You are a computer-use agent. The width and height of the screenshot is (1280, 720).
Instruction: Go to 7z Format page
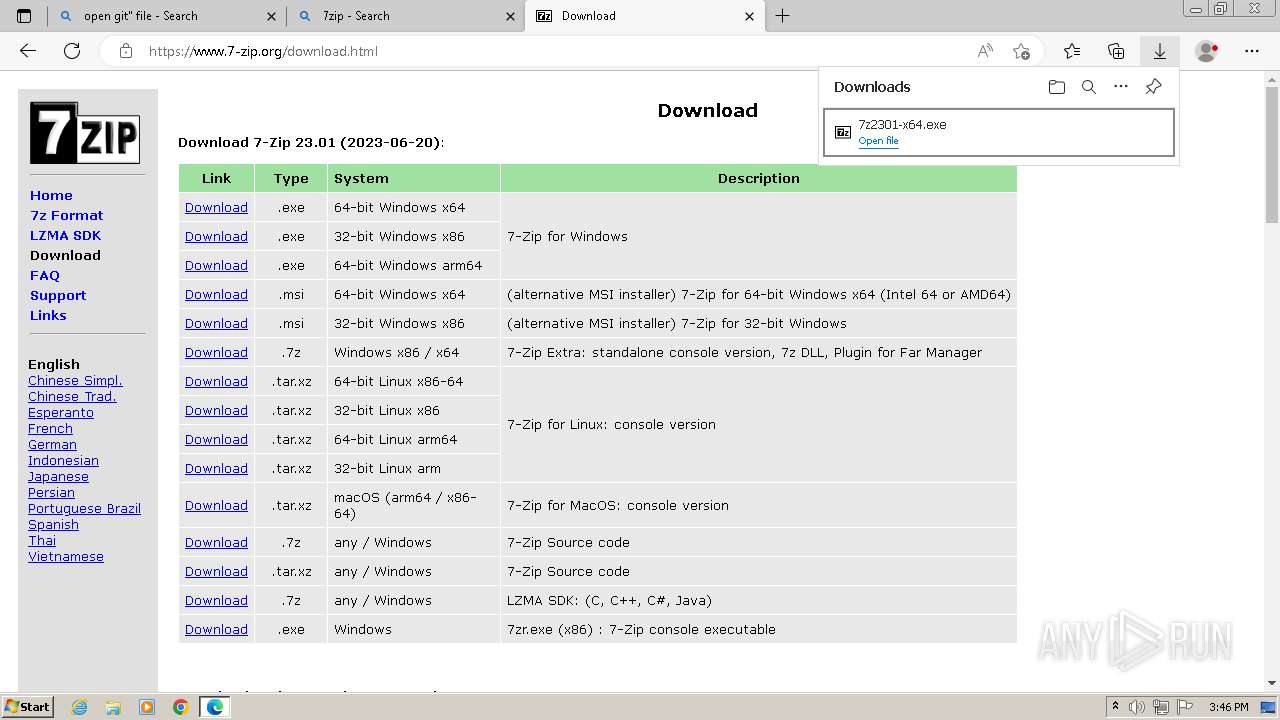click(x=66, y=215)
